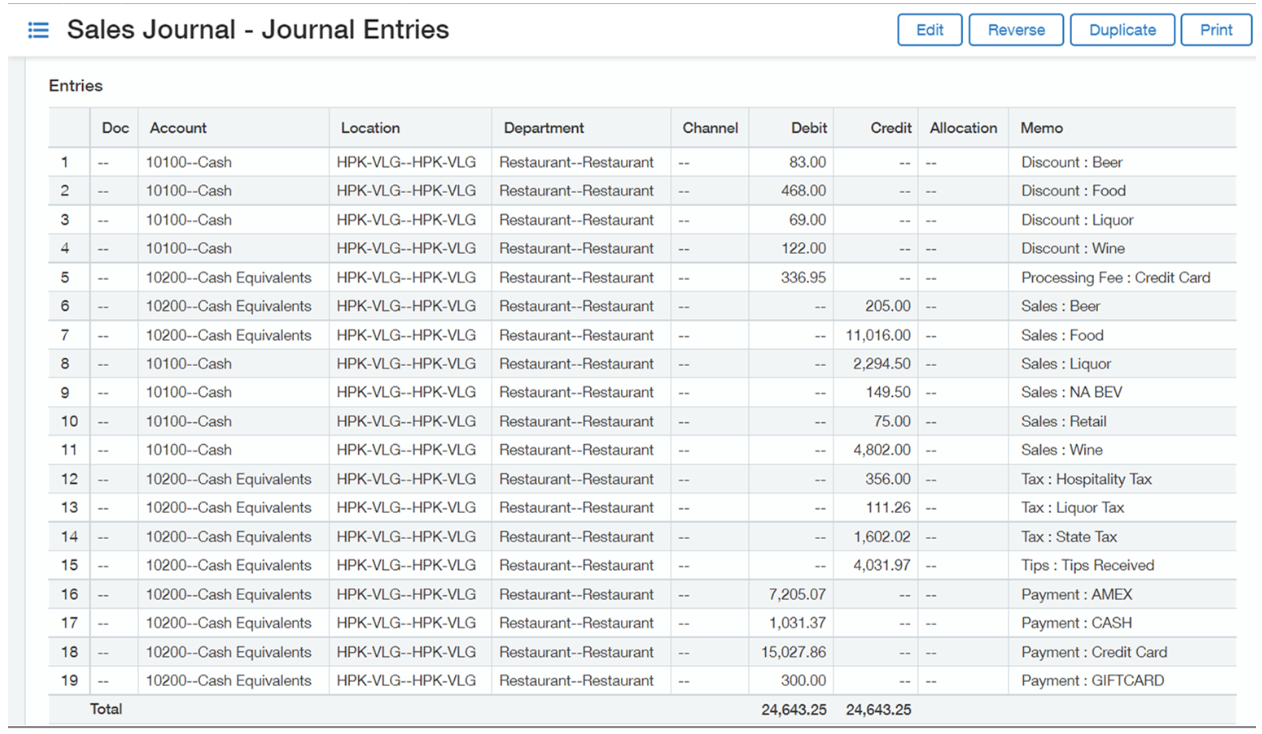Click the Duplicate button
Screen dimensions: 1262x734
(1122, 29)
